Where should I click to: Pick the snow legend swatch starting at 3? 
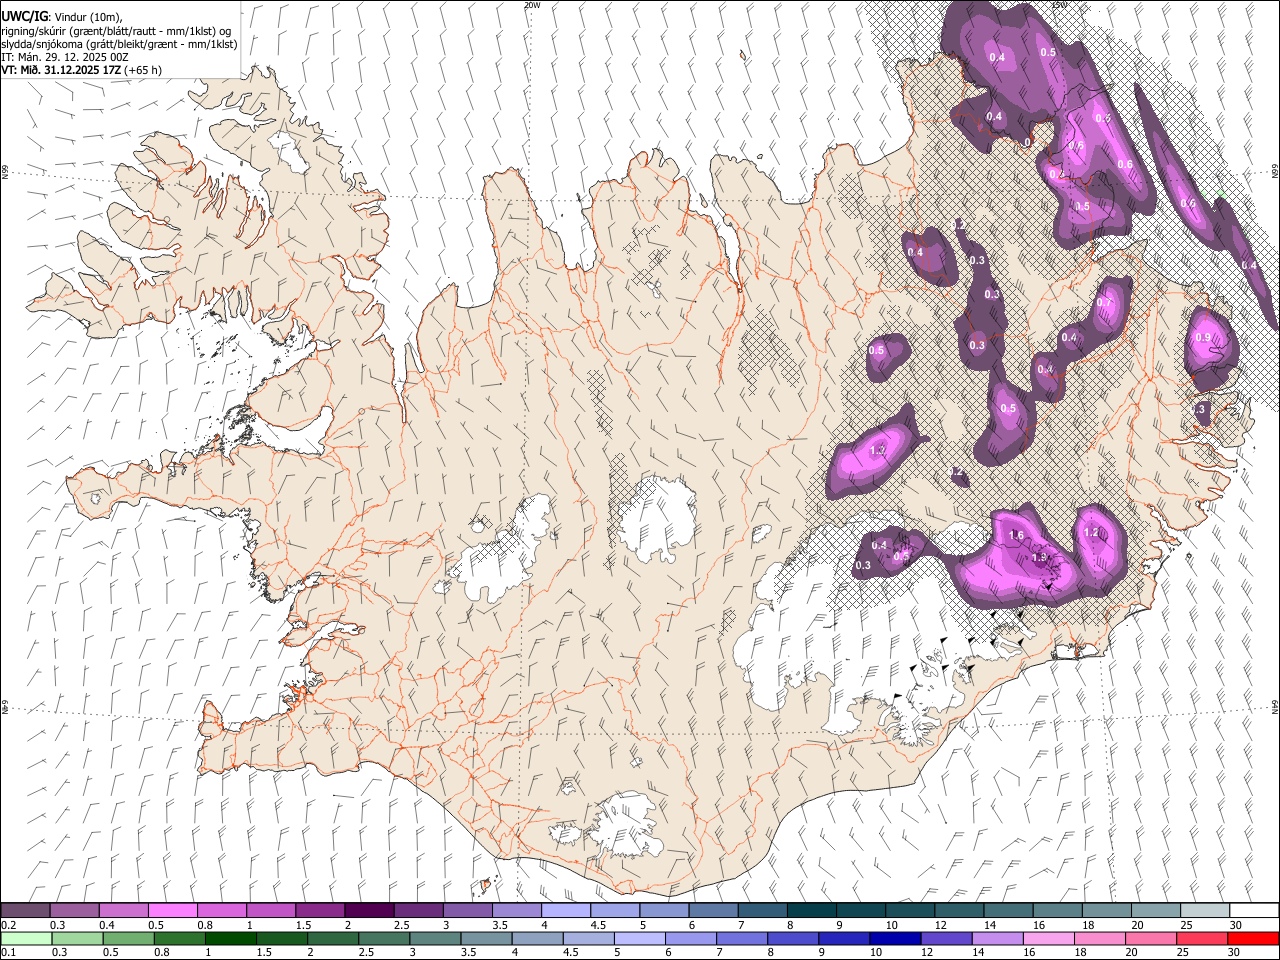tap(468, 911)
